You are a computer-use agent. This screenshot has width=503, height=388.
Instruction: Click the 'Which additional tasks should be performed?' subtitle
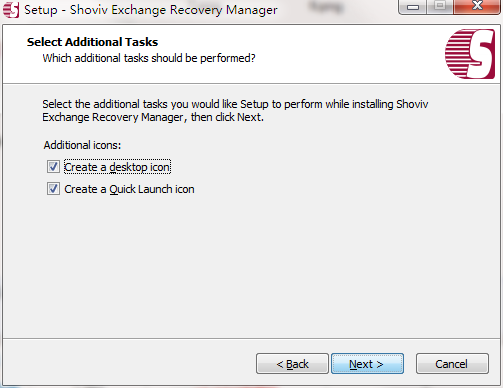tap(149, 58)
